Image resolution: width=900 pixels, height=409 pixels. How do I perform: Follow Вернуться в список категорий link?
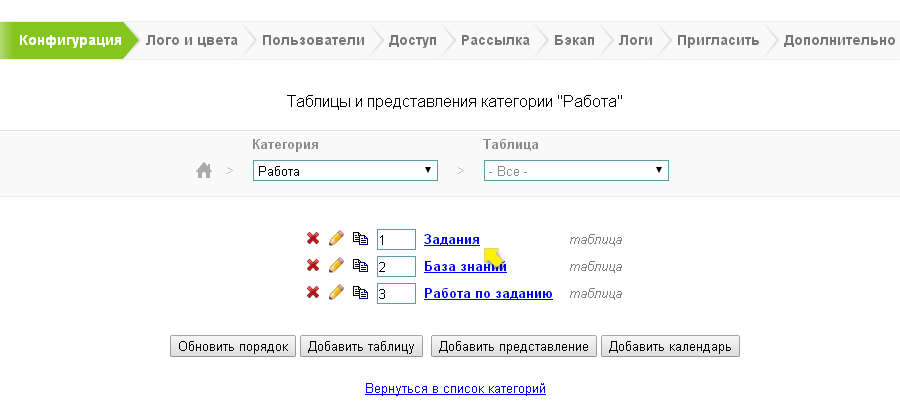click(x=456, y=388)
